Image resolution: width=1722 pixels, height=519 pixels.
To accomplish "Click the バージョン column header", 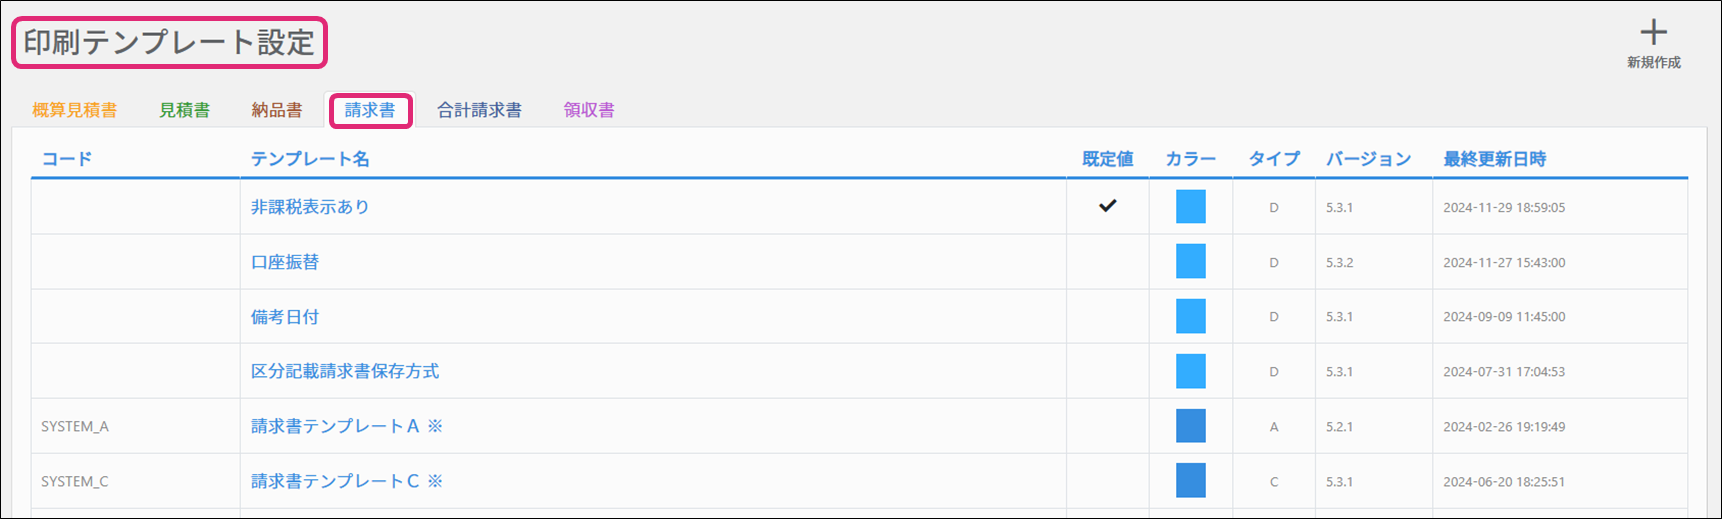I will [1368, 159].
